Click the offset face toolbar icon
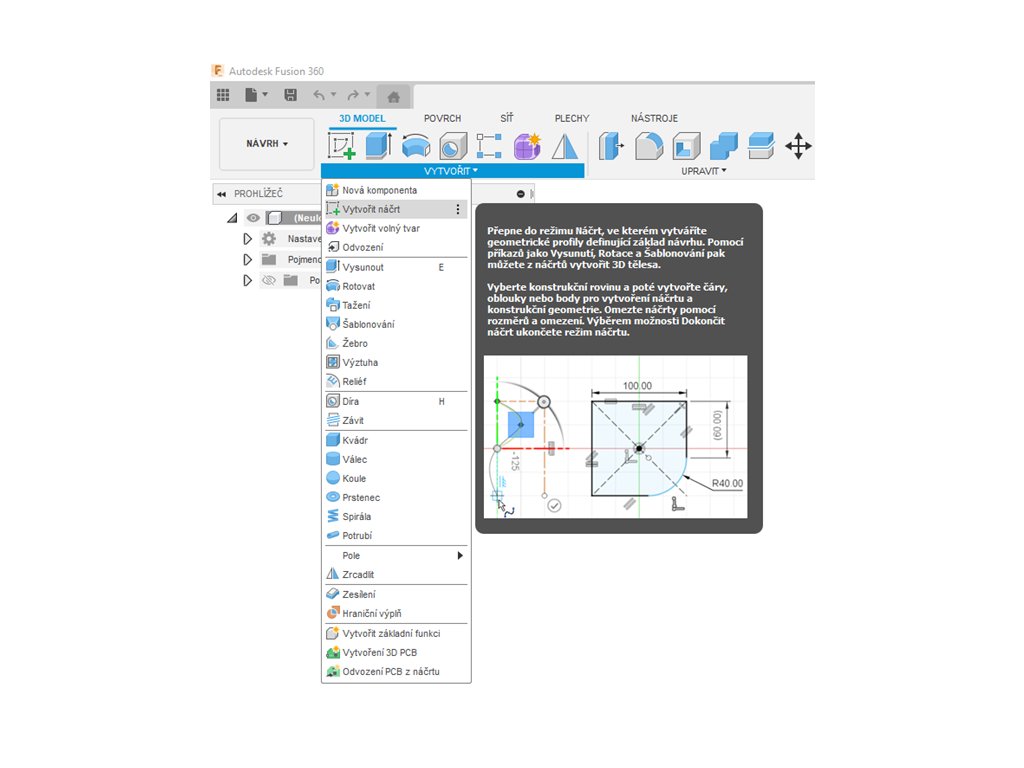1024x768 pixels. tap(761, 146)
